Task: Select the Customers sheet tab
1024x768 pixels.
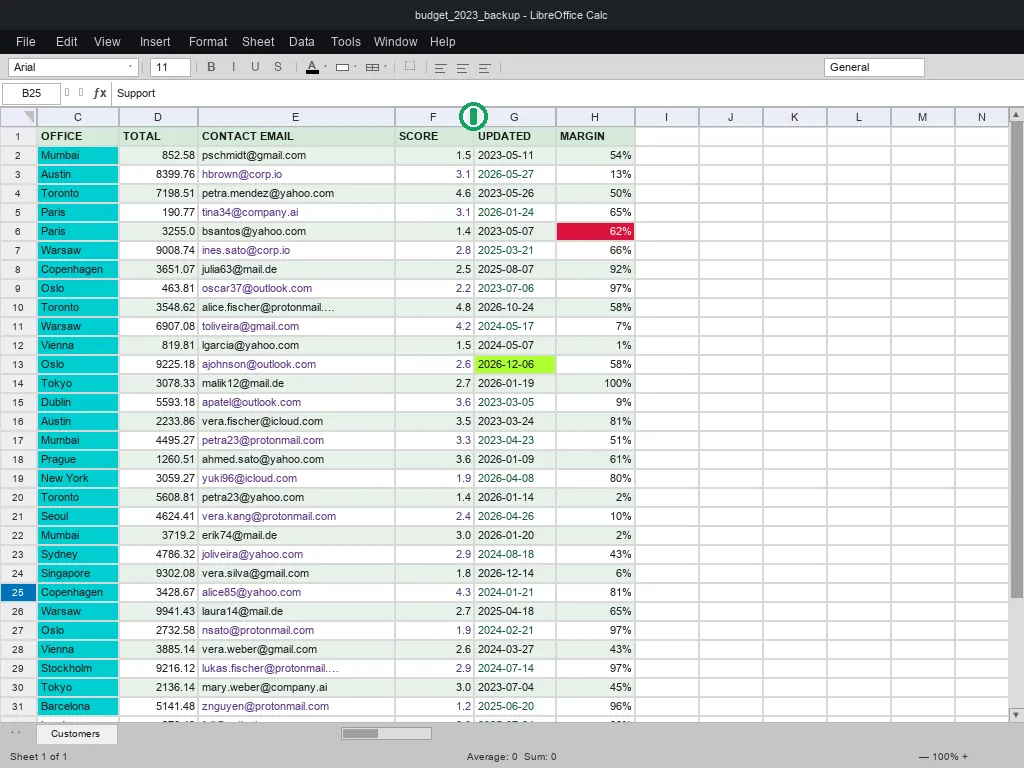Action: point(76,733)
